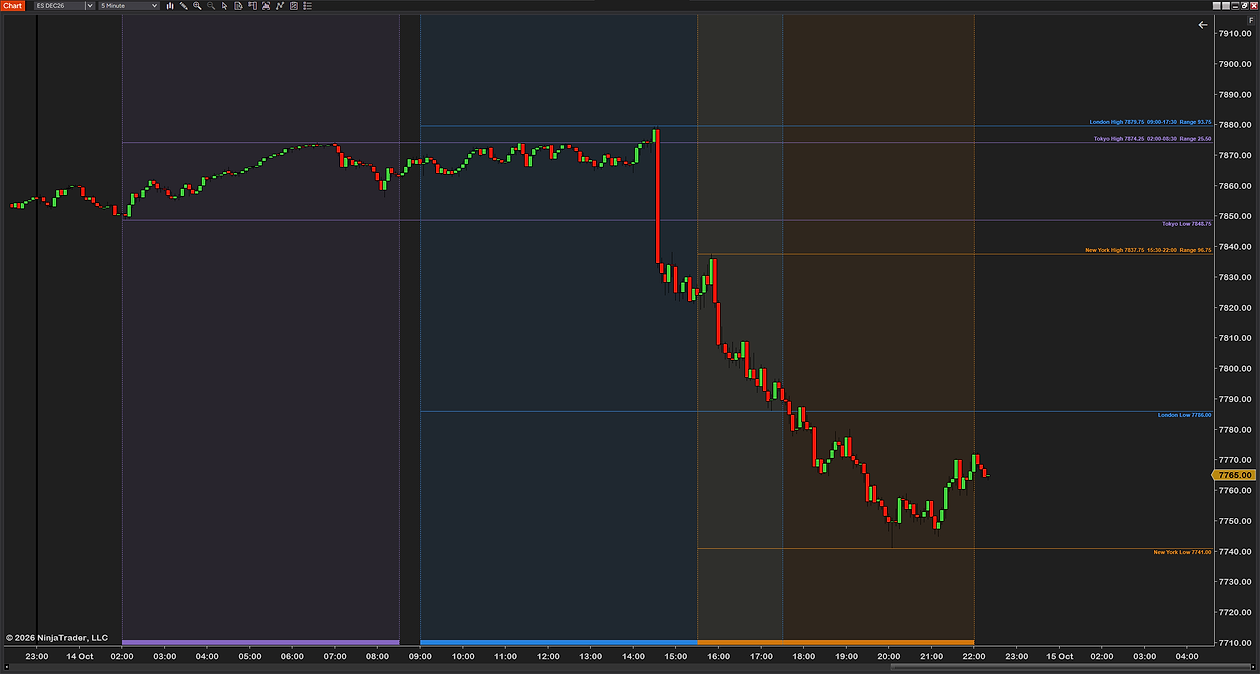The height and width of the screenshot is (674, 1260).
Task: Click the 15:00 time axis label
Action: pos(676,656)
